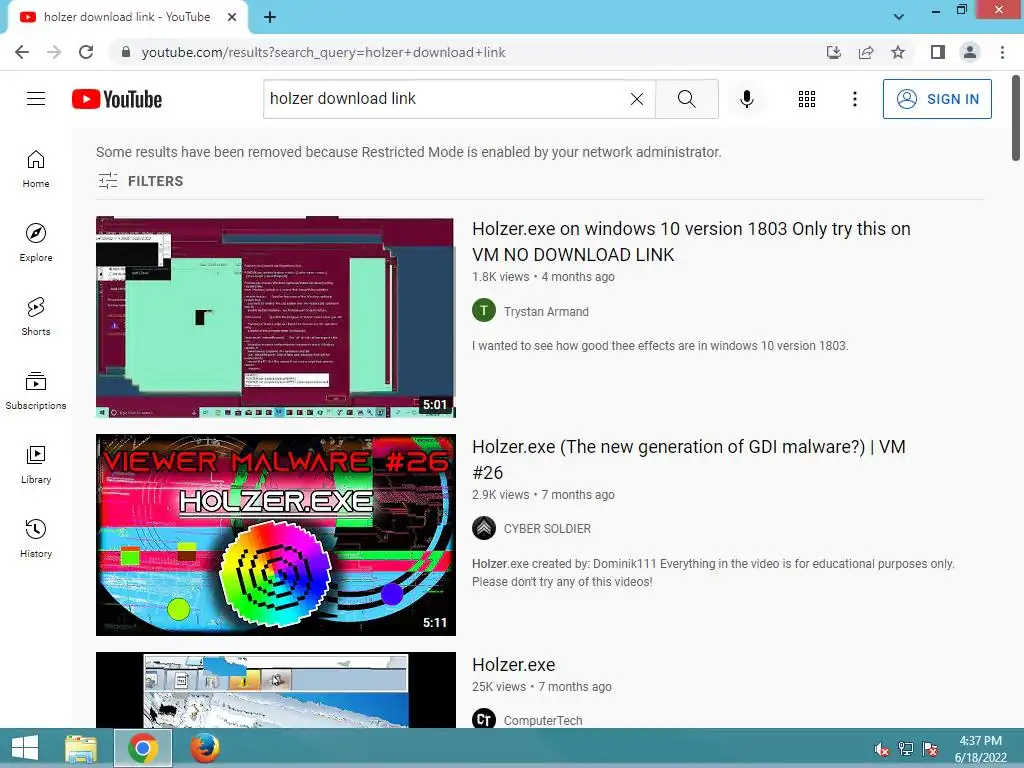1024x768 pixels.
Task: Click the address bar URL
Action: pos(323,52)
